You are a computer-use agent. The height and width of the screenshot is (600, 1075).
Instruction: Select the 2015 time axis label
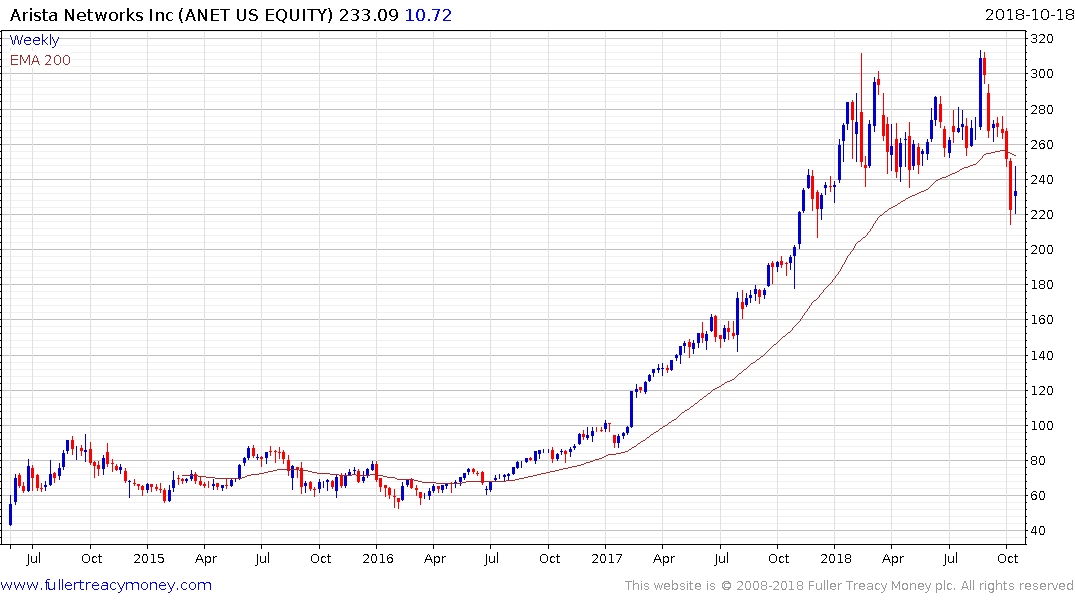point(149,558)
